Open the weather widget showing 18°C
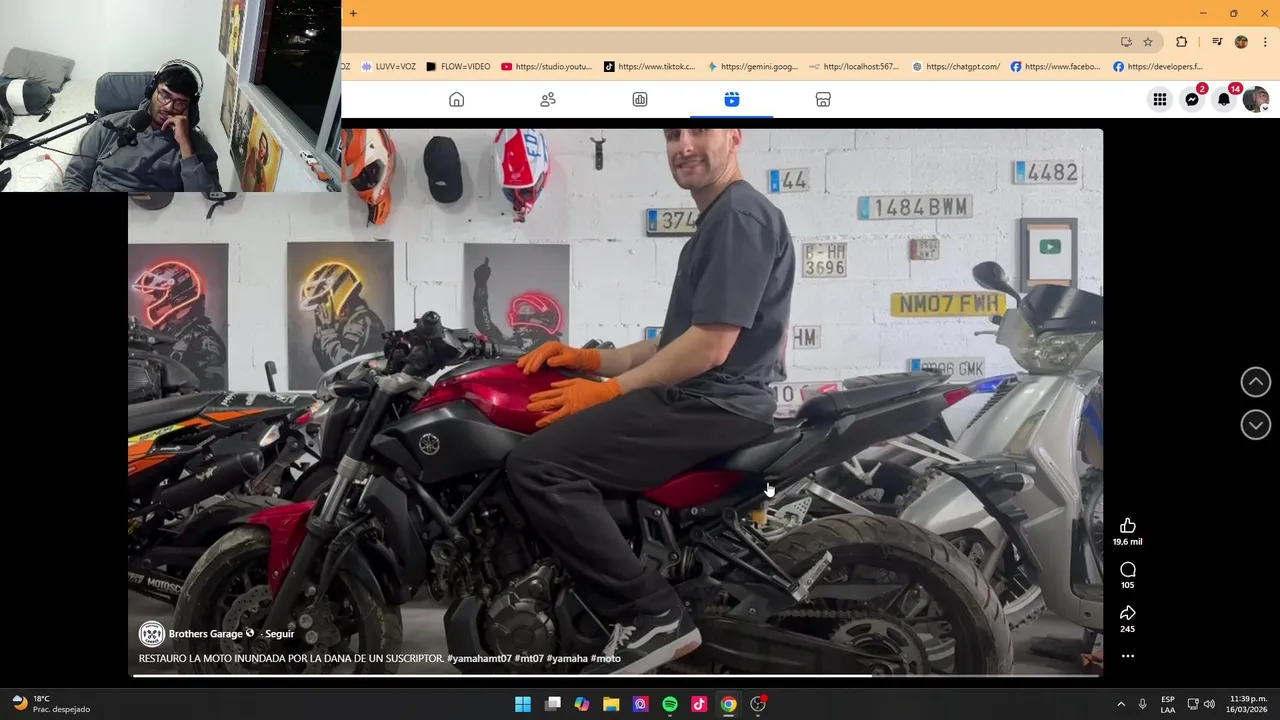The height and width of the screenshot is (720, 1280). click(x=51, y=704)
